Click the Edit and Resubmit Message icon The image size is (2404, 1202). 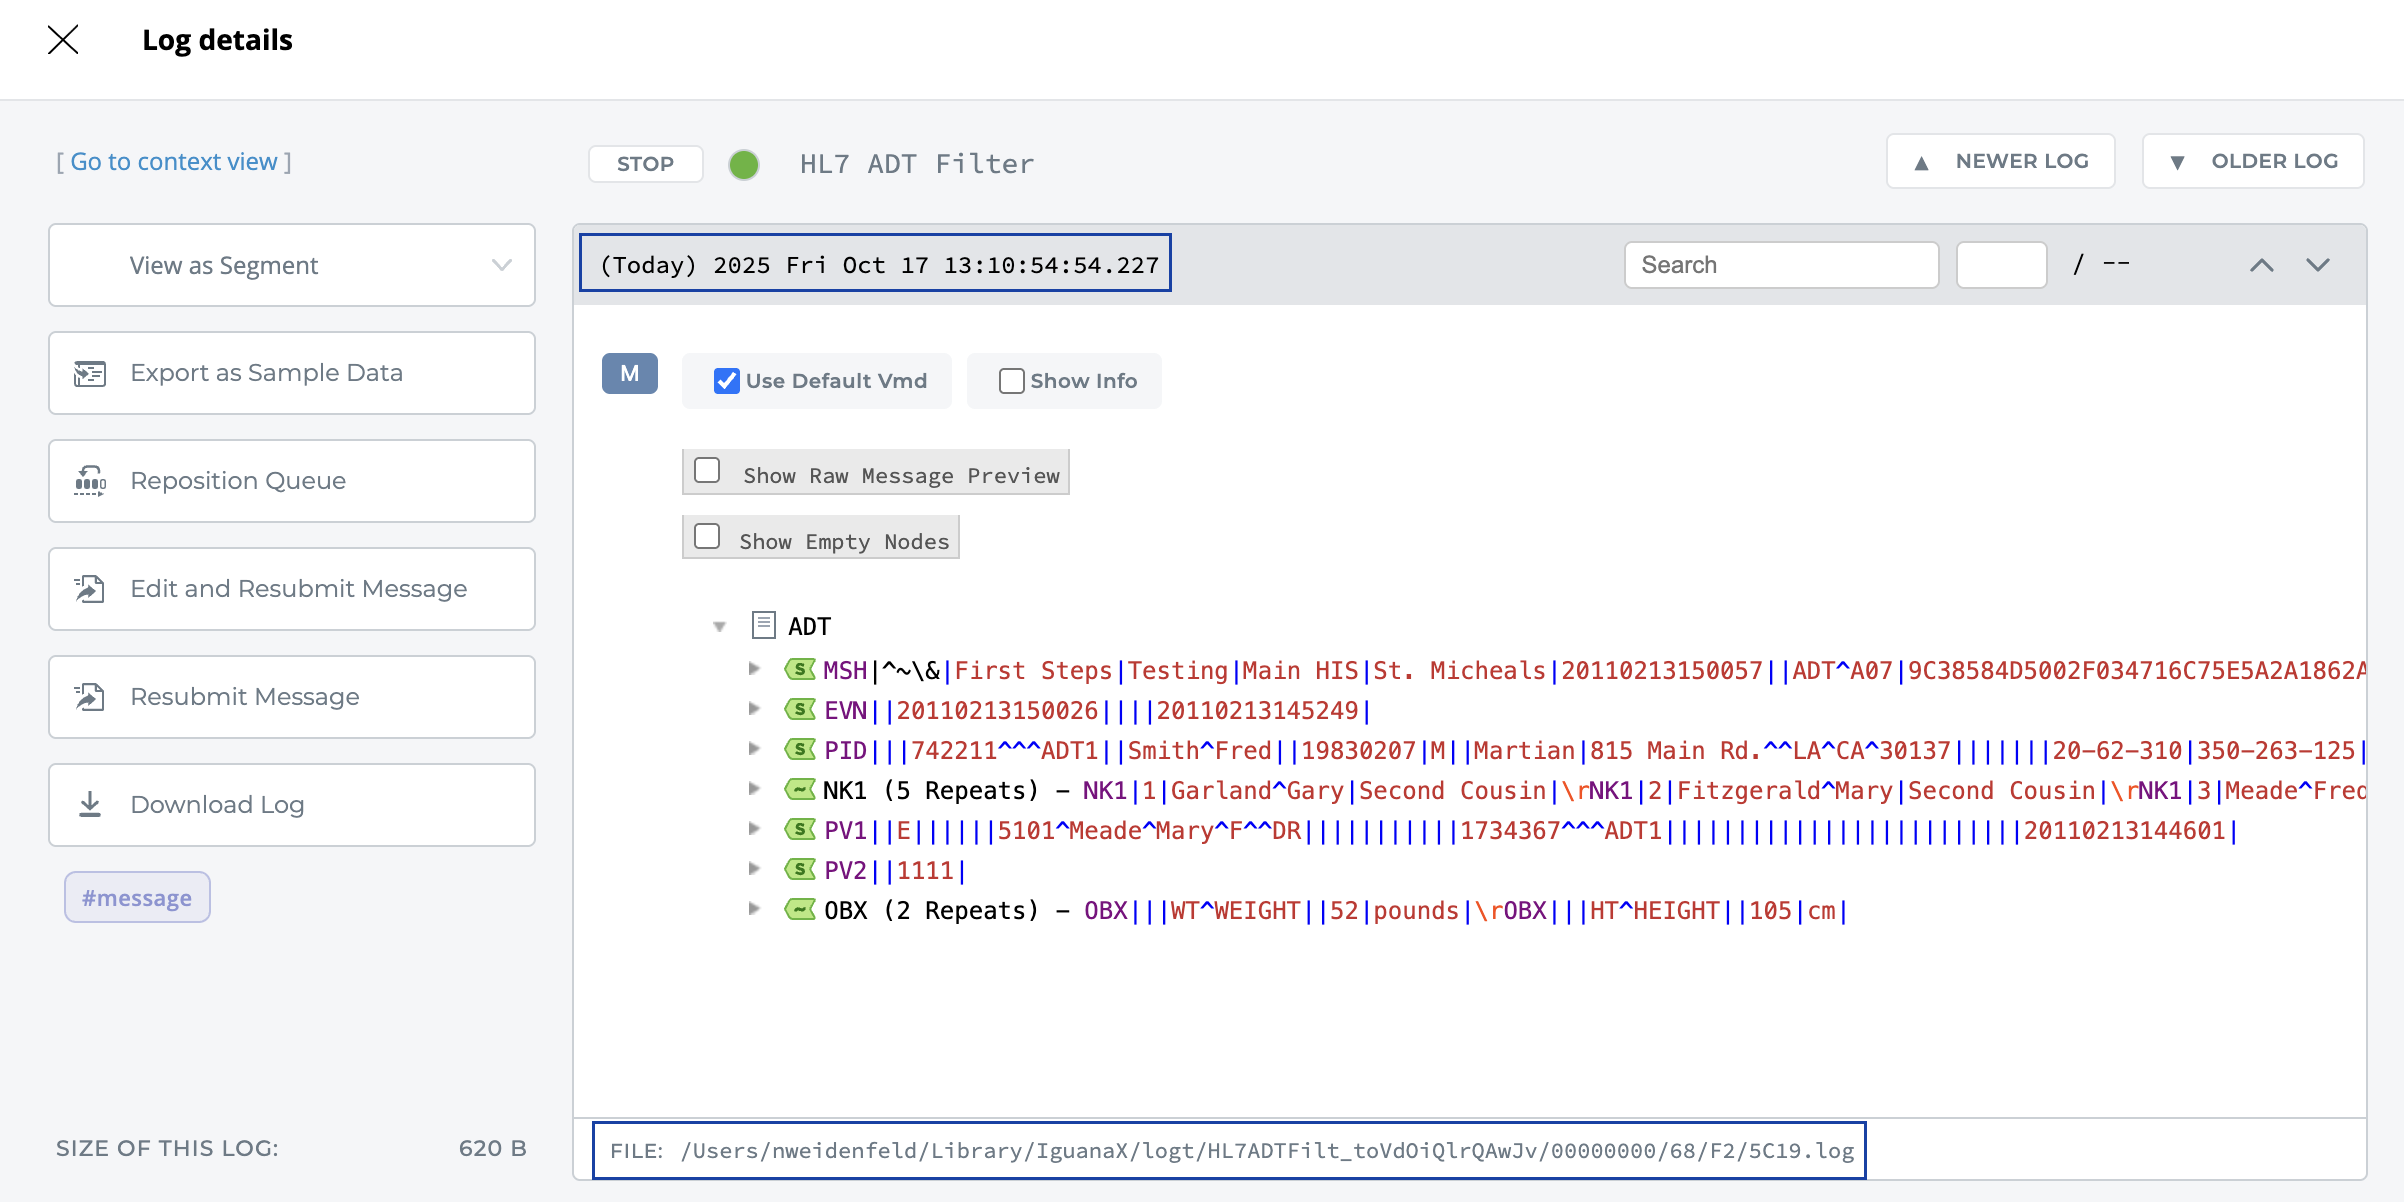pyautogui.click(x=90, y=589)
